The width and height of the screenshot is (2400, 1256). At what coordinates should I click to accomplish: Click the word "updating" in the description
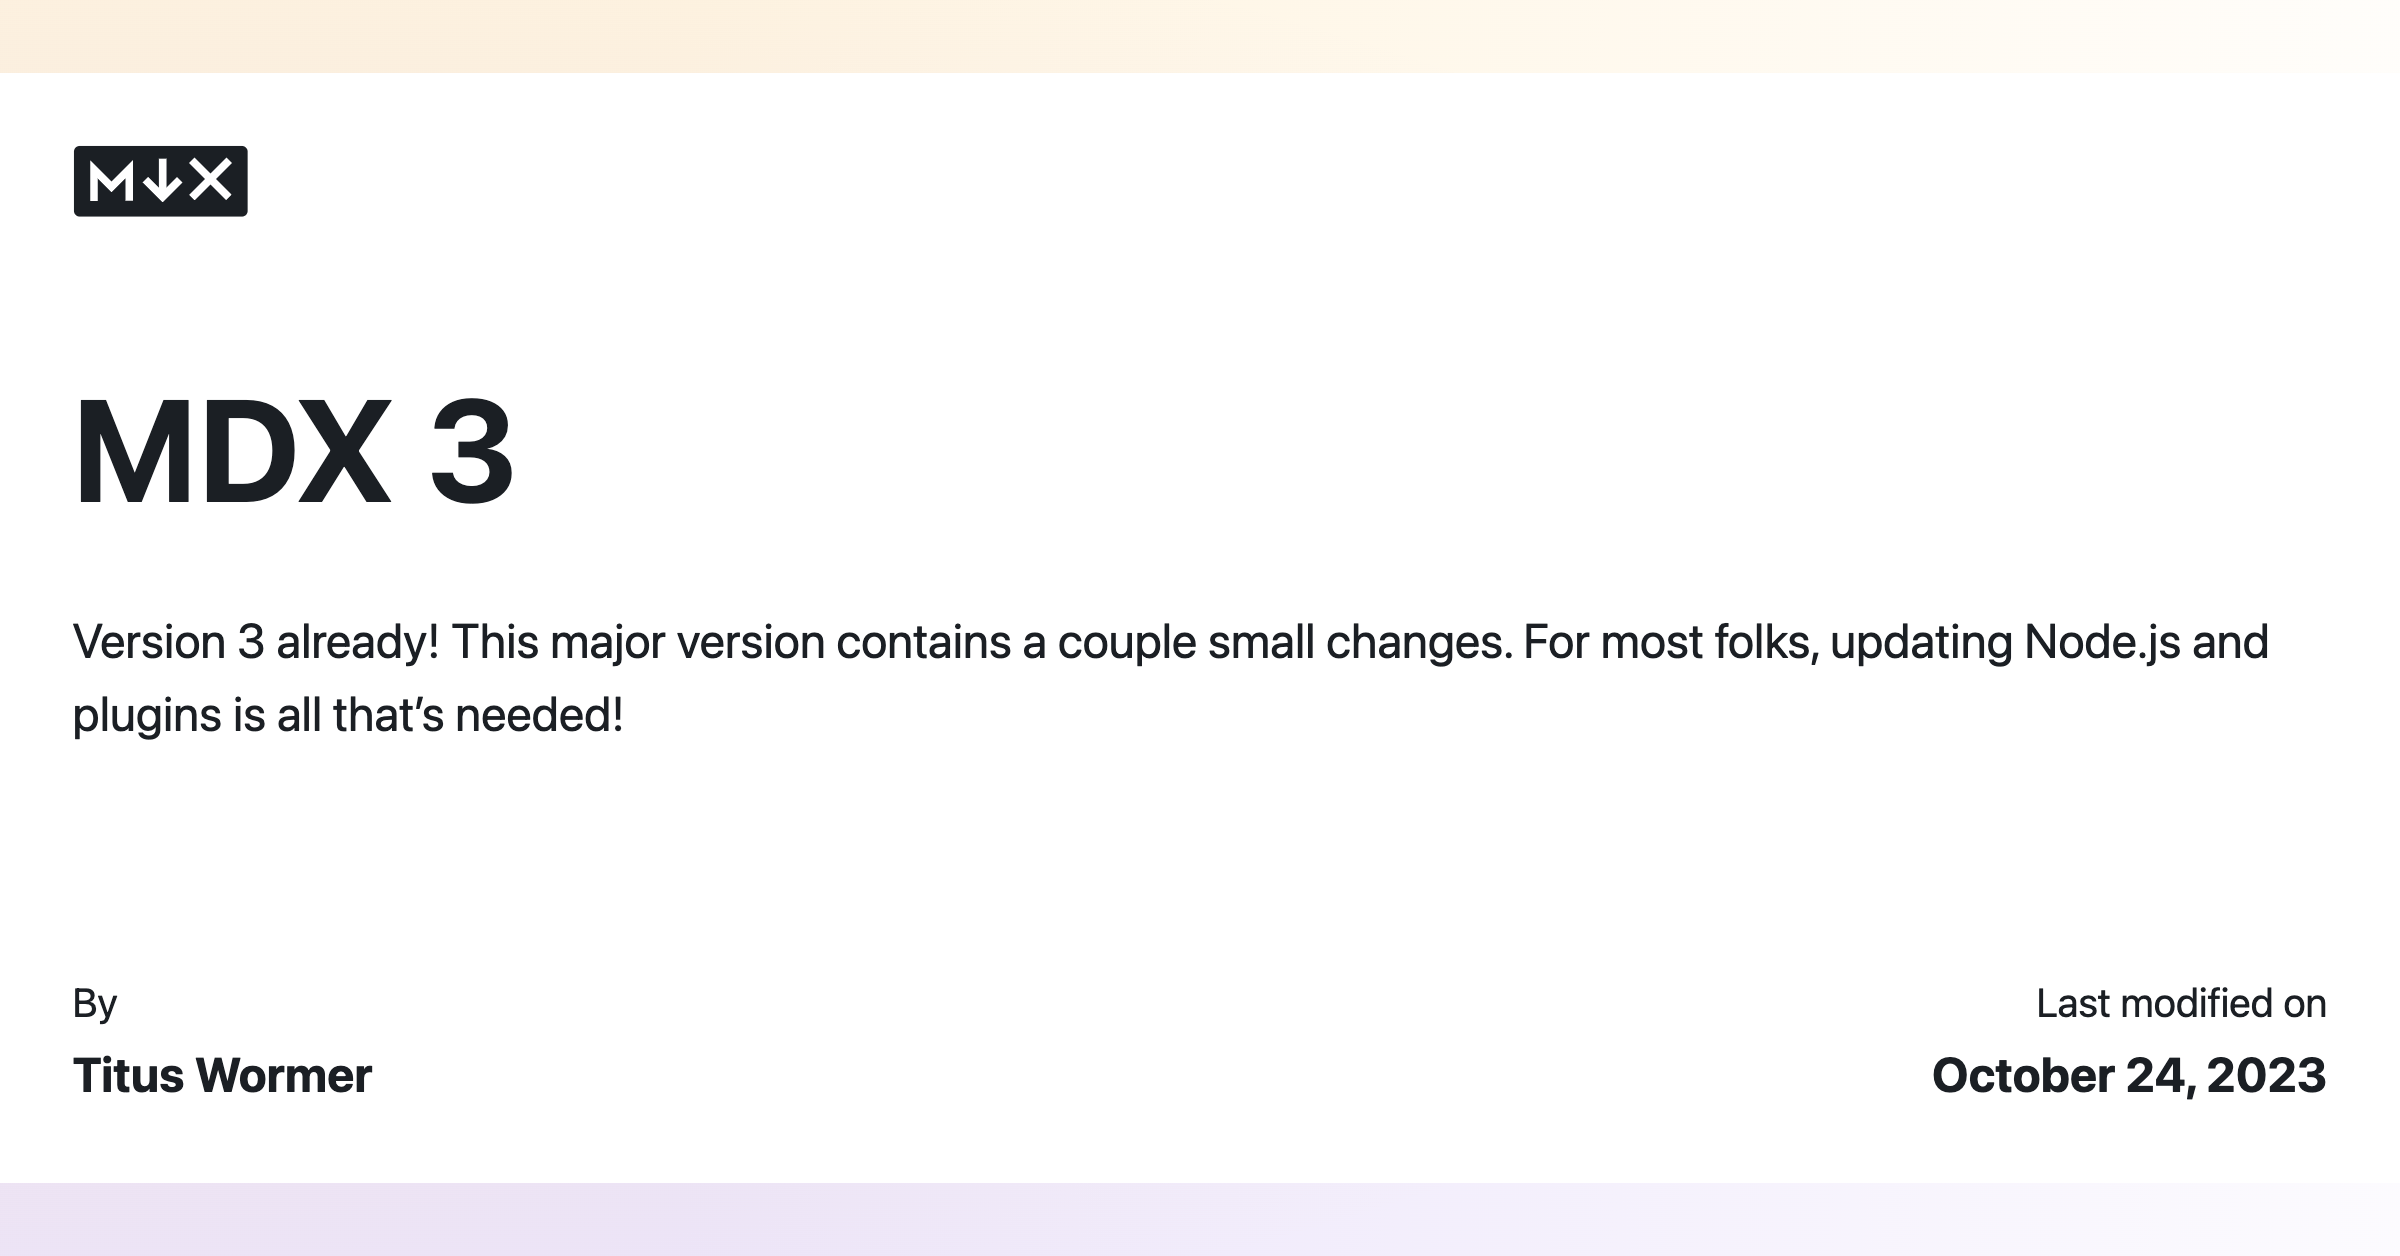pyautogui.click(x=1920, y=642)
